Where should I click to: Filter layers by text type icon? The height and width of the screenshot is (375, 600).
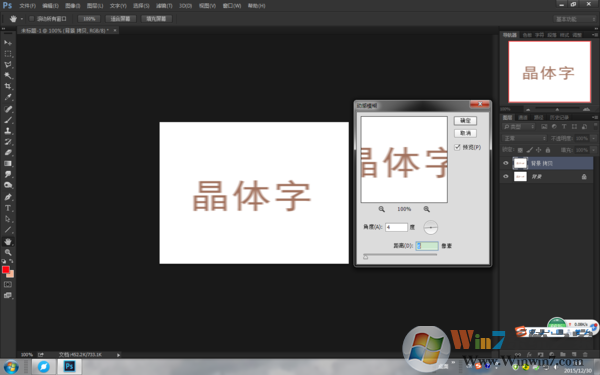click(564, 127)
